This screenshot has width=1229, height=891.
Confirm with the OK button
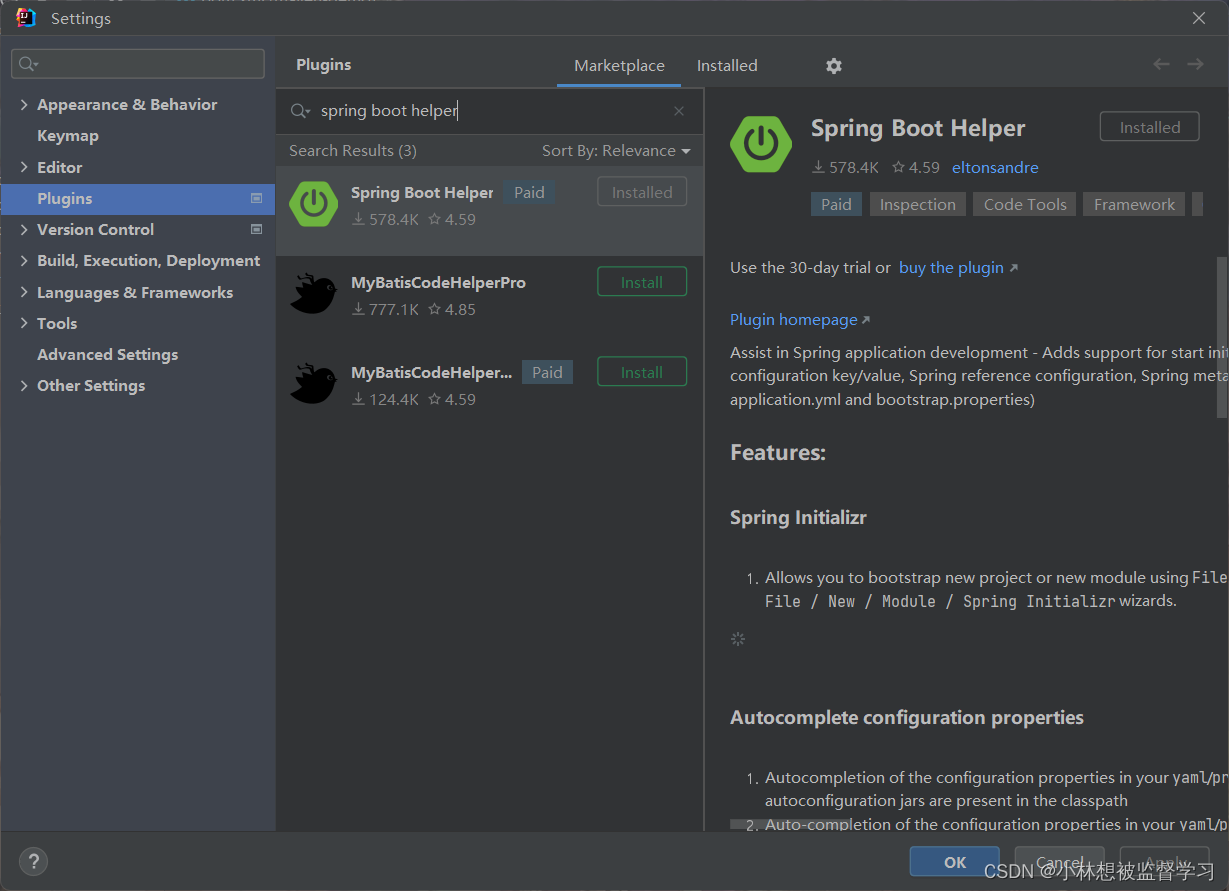[955, 862]
